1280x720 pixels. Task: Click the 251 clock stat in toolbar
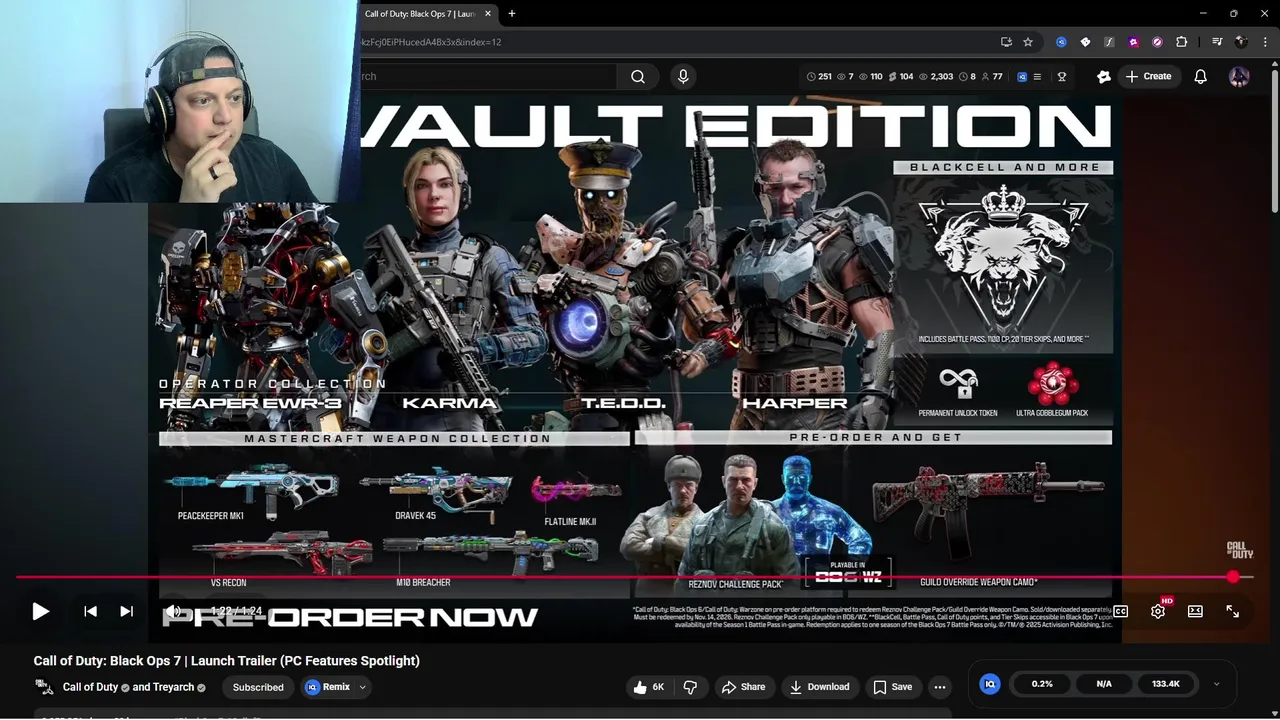click(819, 77)
